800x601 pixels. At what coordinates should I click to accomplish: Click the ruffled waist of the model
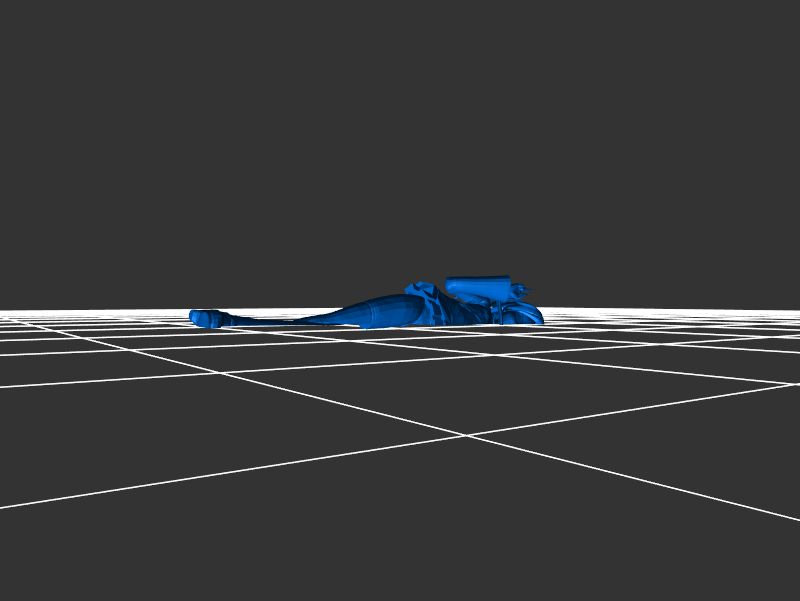click(422, 296)
